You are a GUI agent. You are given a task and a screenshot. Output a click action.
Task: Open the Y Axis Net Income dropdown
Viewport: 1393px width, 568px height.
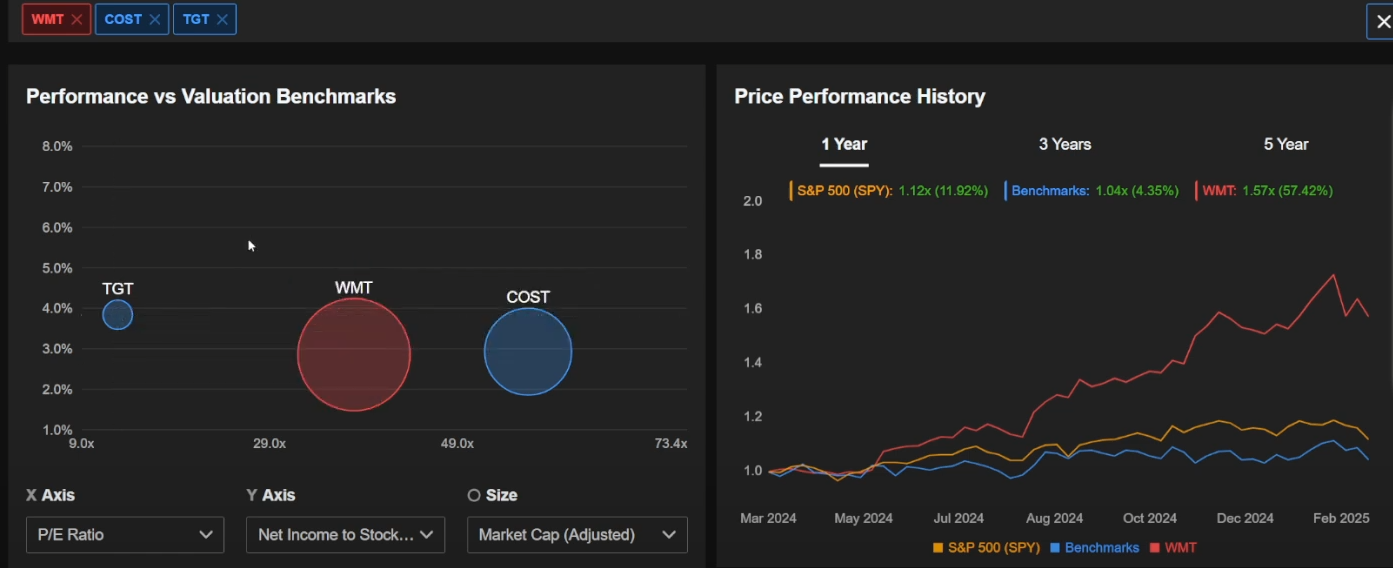click(x=346, y=535)
